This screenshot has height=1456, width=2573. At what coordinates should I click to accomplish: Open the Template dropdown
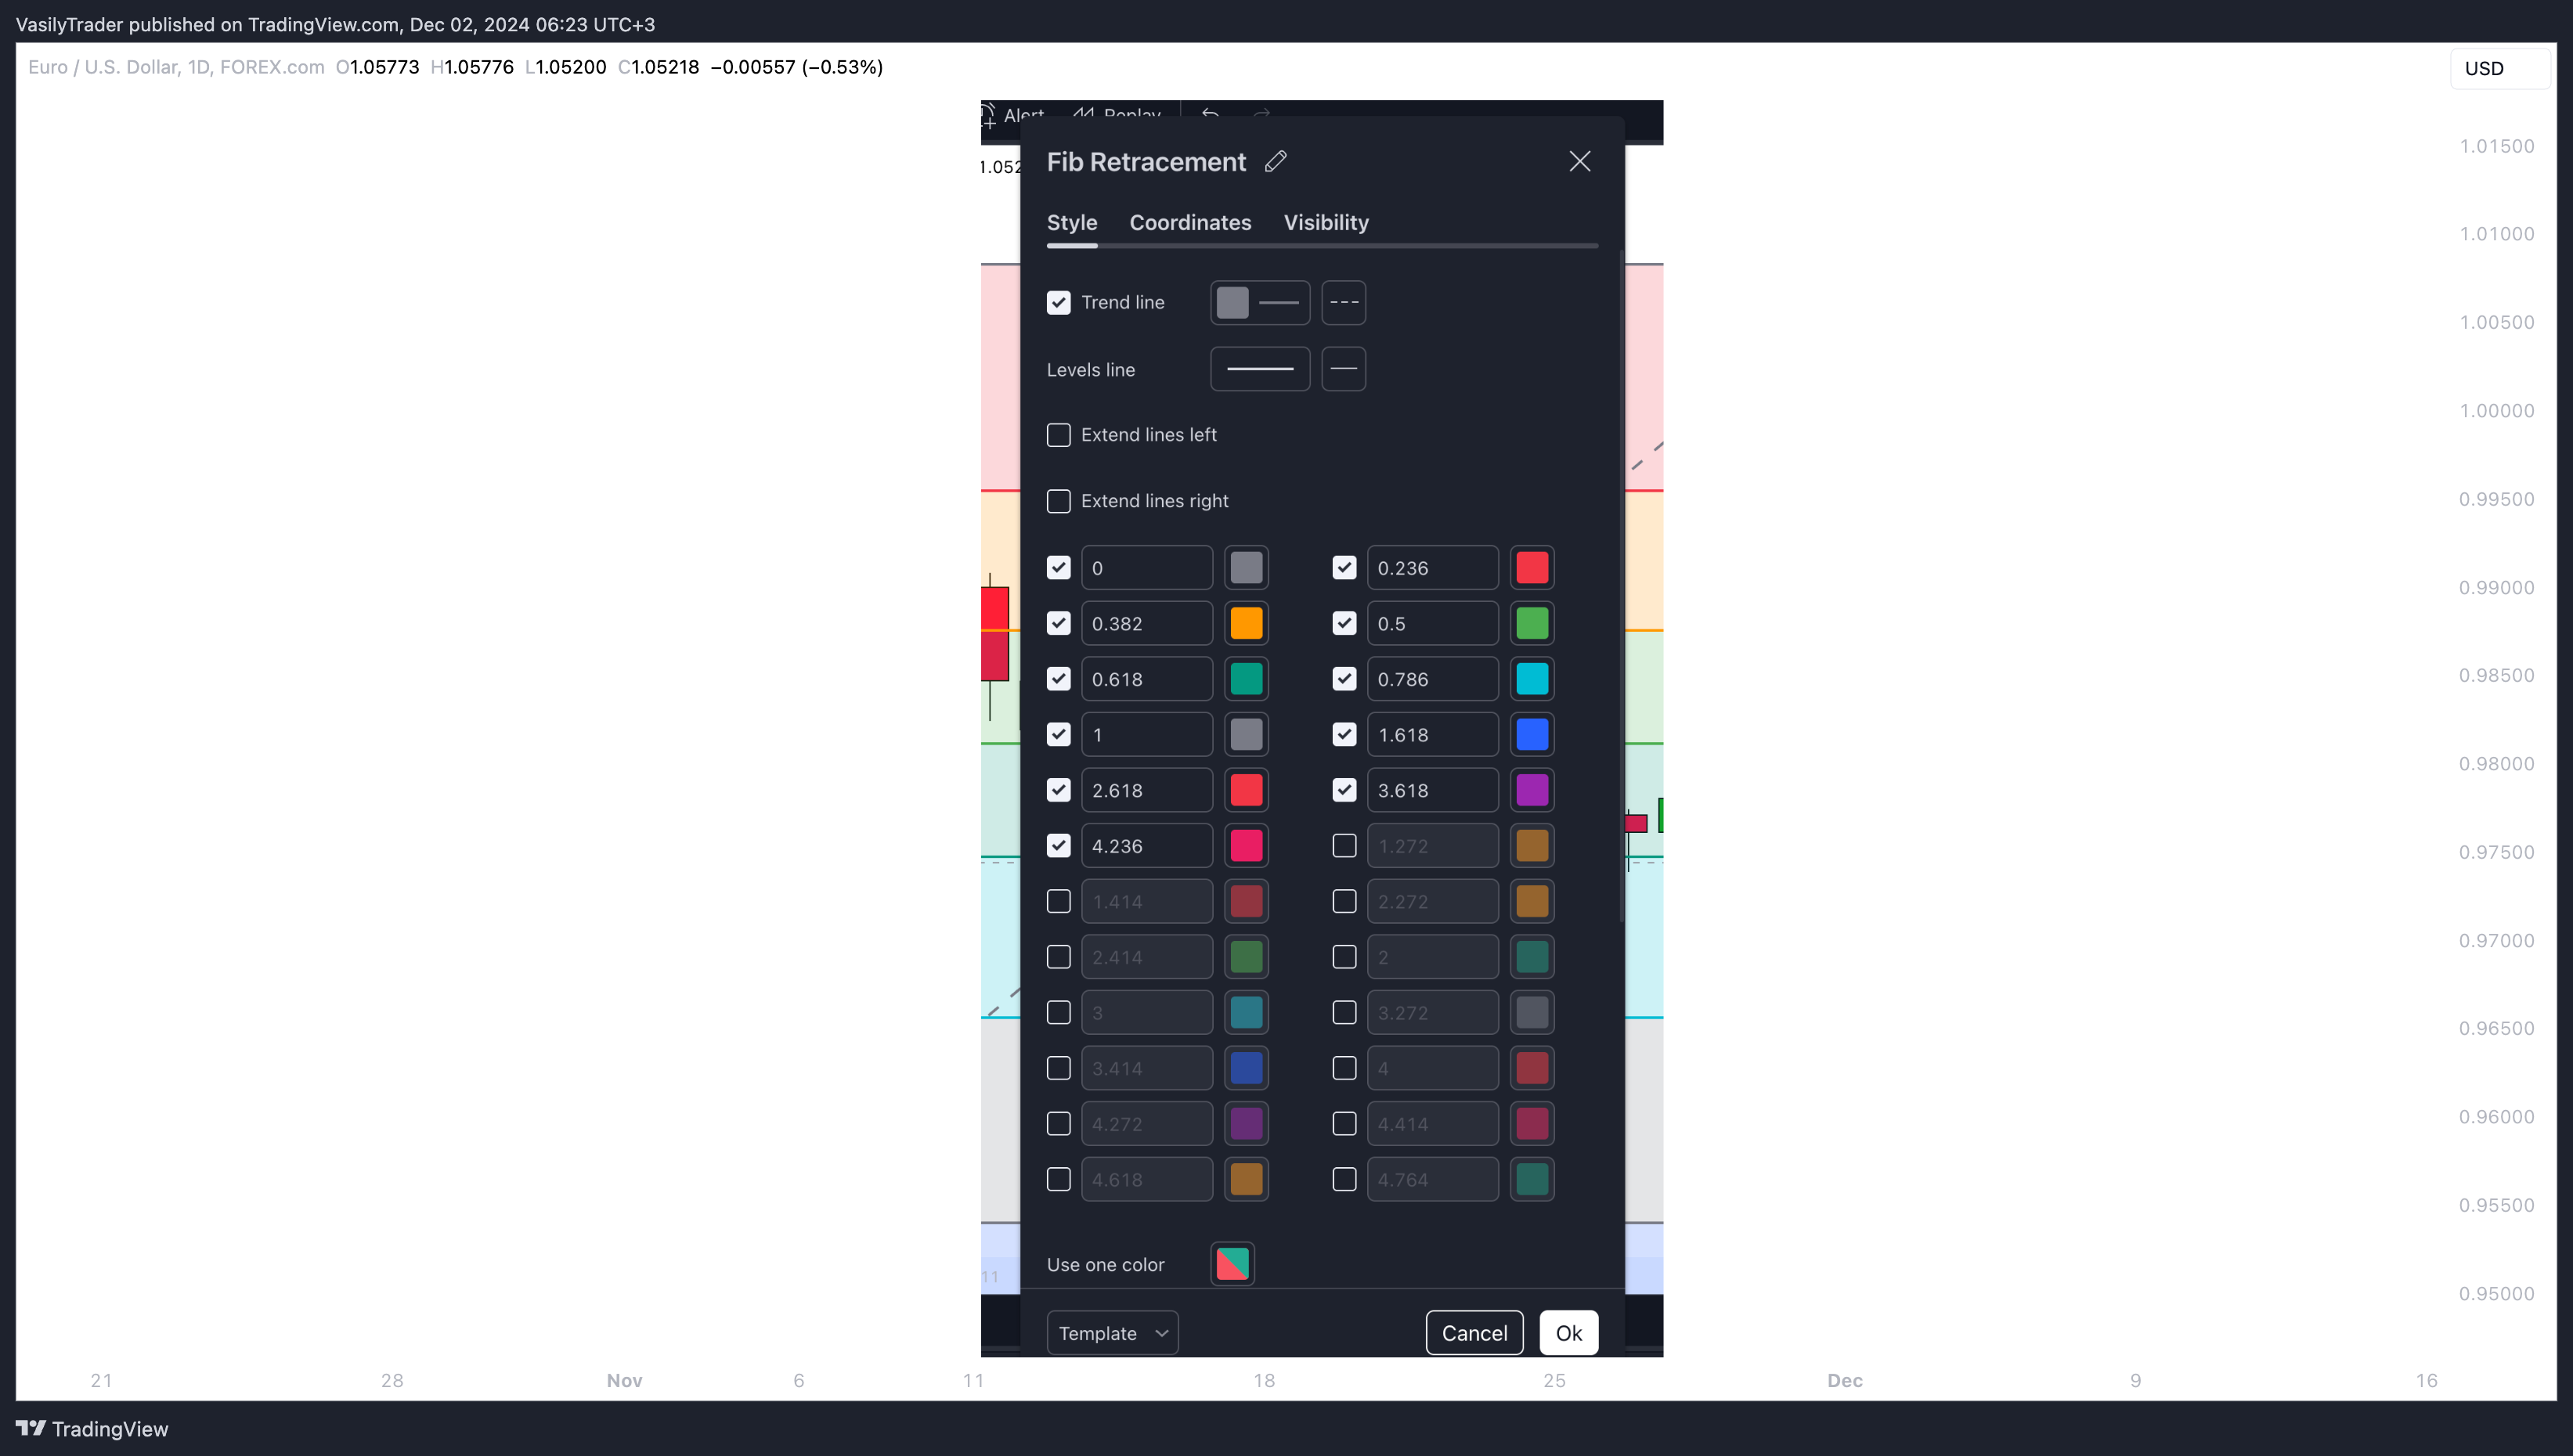[1112, 1333]
